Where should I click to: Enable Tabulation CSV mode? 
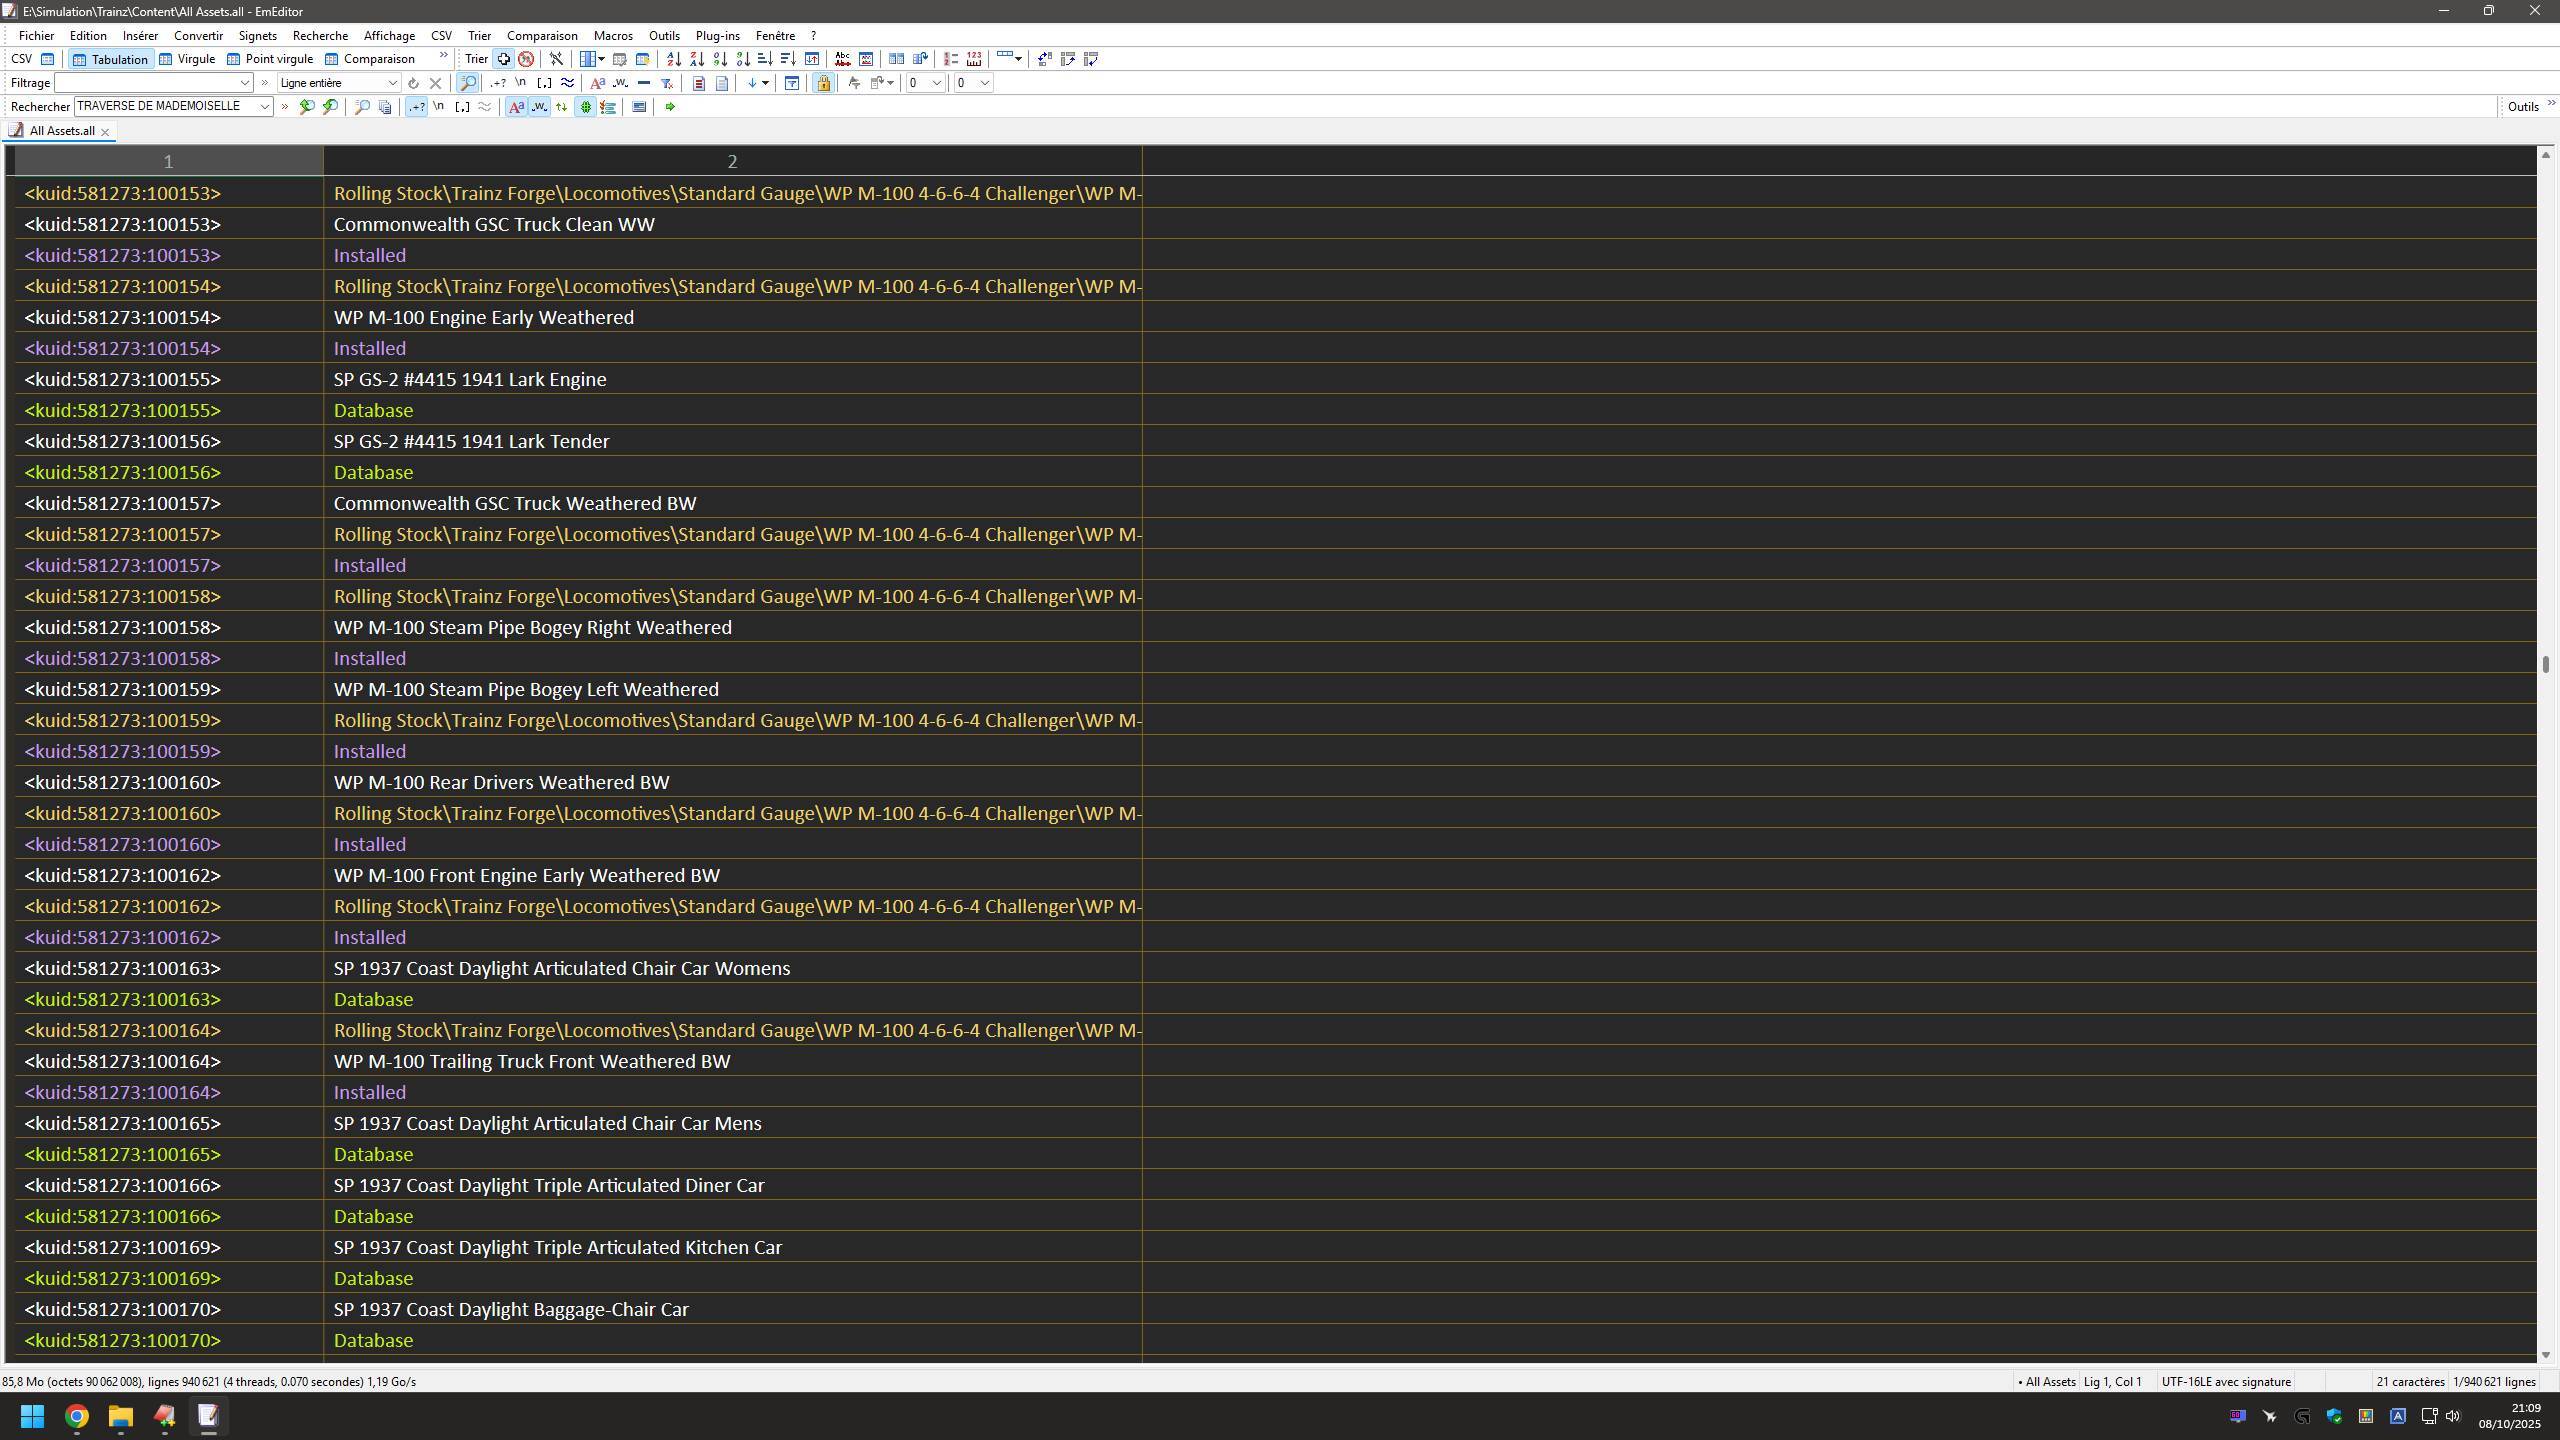(x=110, y=59)
